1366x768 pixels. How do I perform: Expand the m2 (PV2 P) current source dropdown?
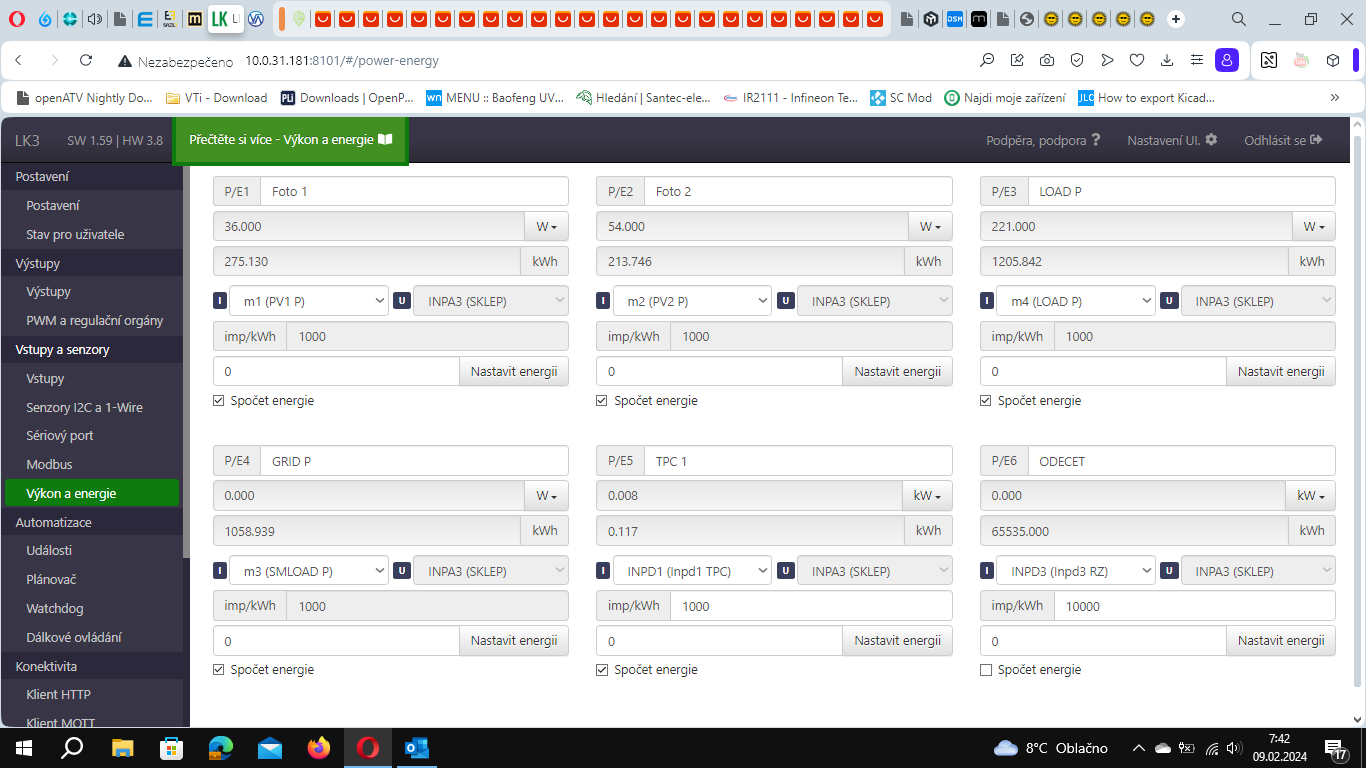[x=692, y=301]
